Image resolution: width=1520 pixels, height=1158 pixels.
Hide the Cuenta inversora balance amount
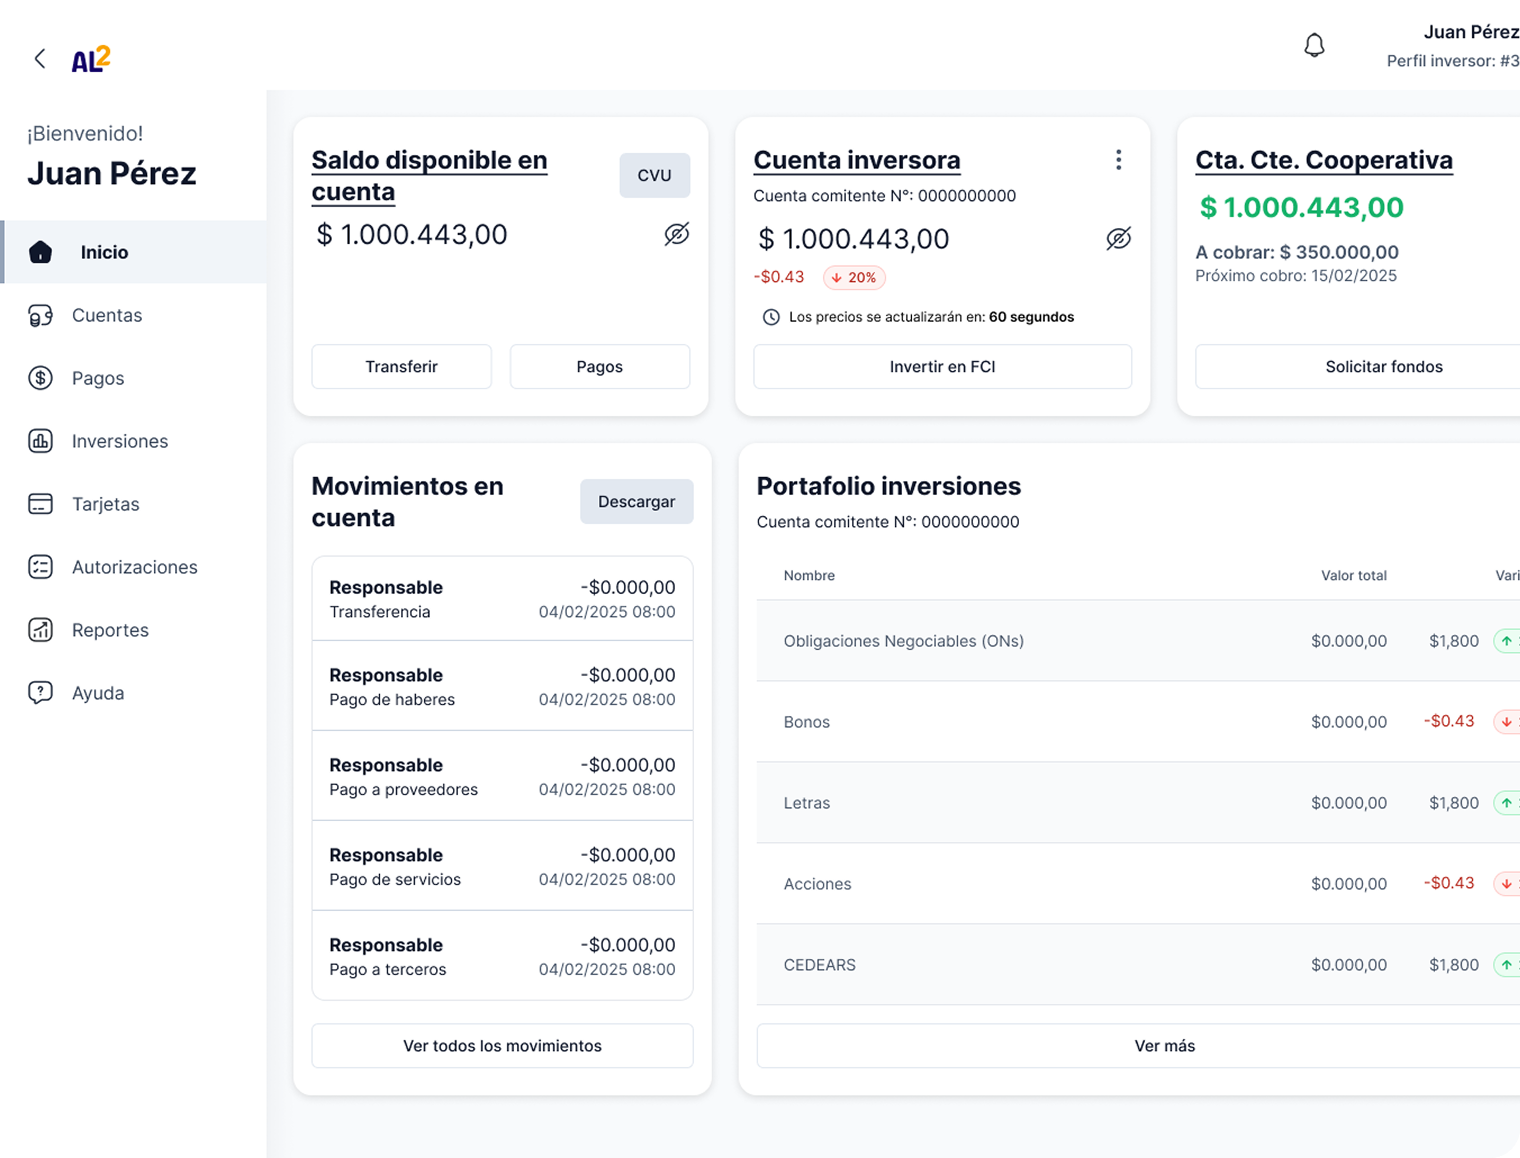point(1119,238)
